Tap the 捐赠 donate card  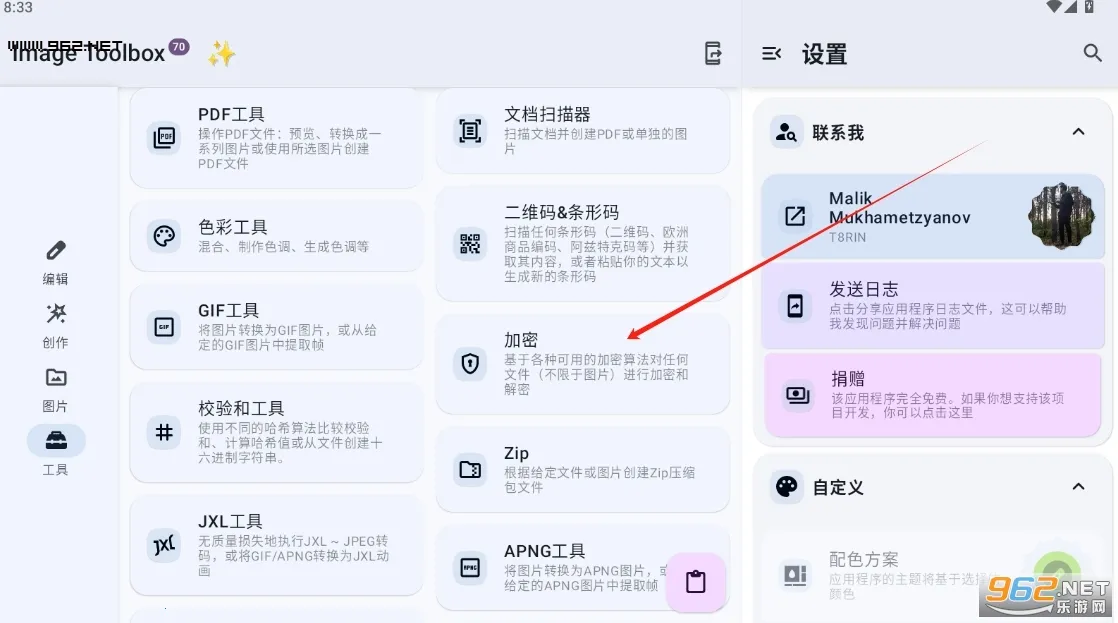click(936, 394)
